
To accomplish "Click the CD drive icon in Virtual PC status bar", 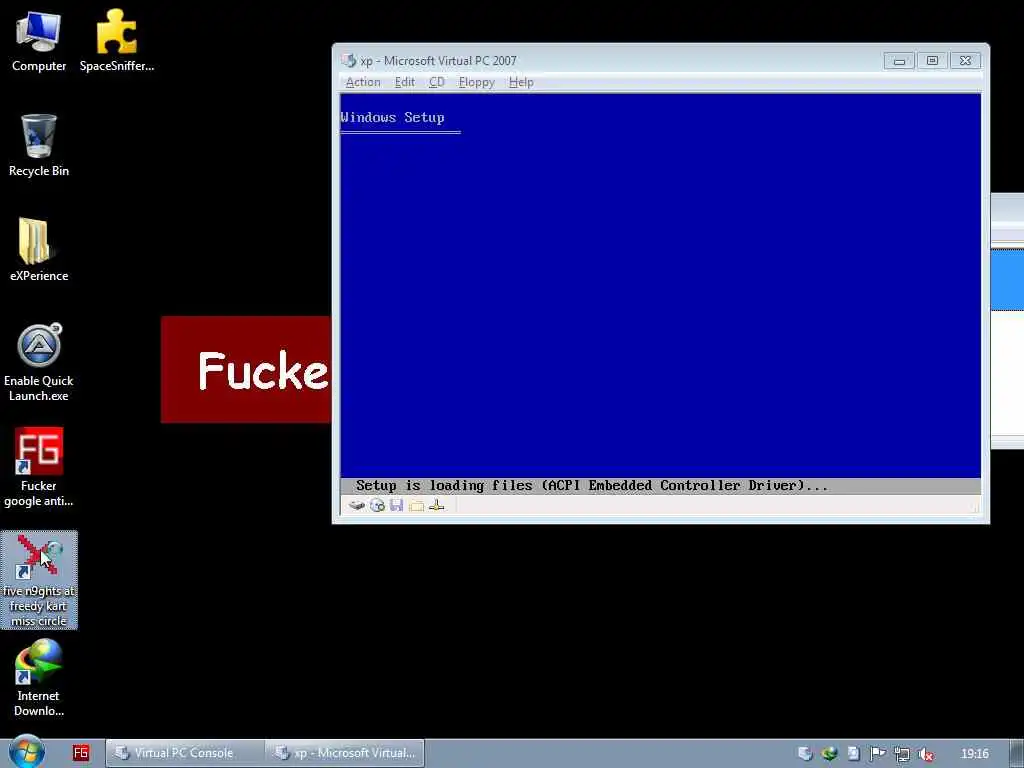I will tap(377, 505).
